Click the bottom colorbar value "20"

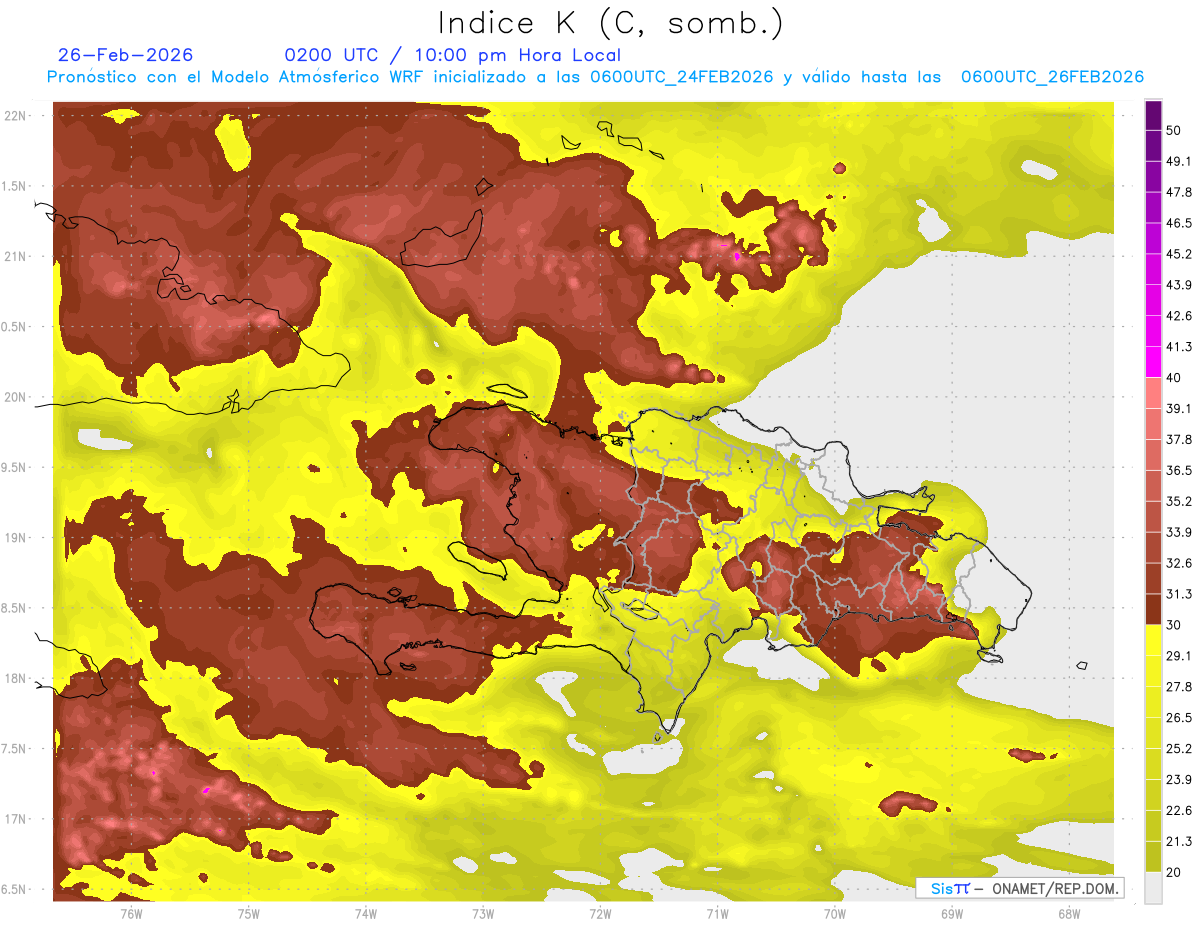coord(1174,873)
